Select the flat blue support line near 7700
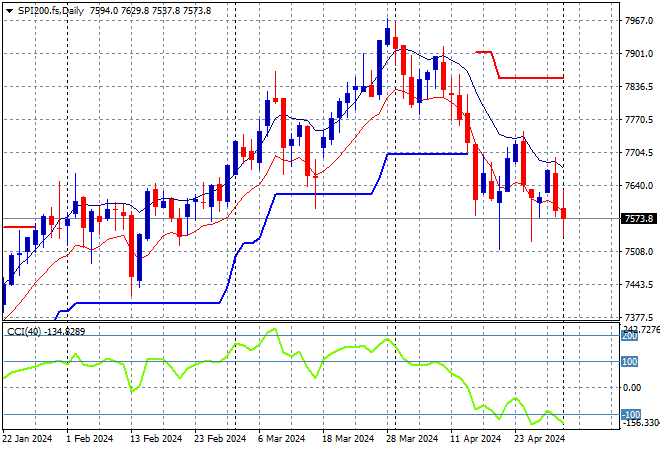The height and width of the screenshot is (450, 660). pos(427,154)
